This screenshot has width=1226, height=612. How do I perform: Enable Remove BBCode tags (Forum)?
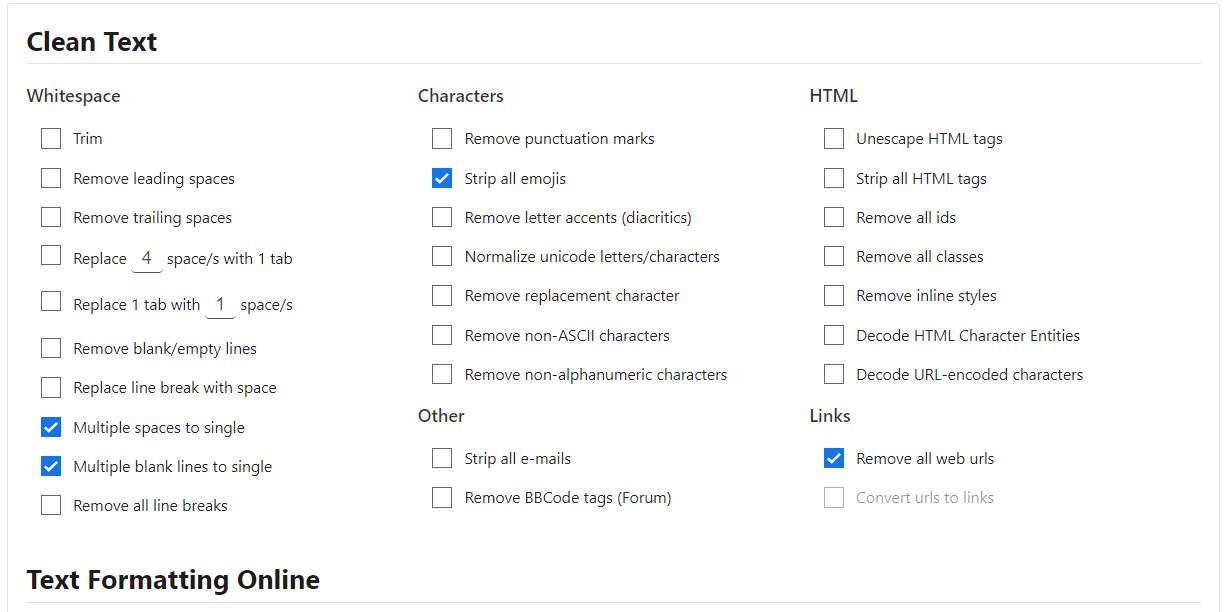[x=442, y=497]
